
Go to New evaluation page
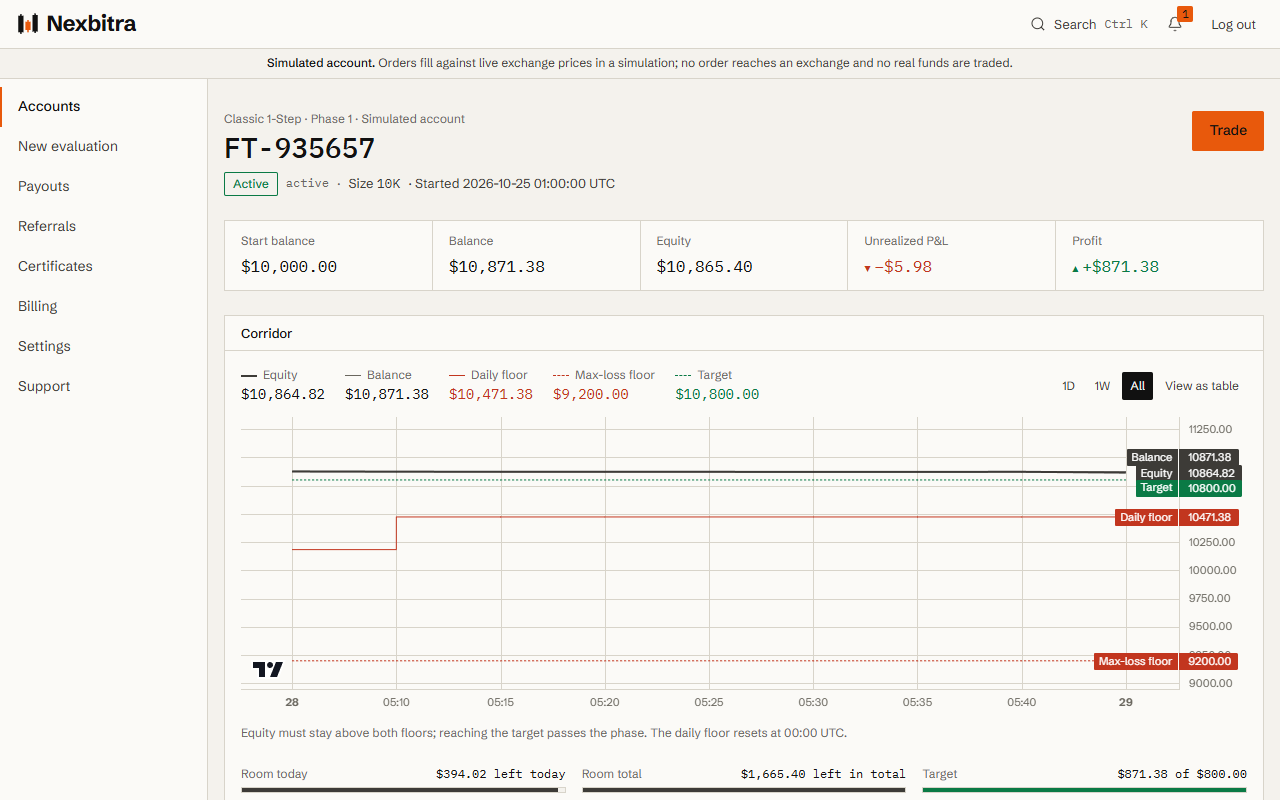click(104, 146)
